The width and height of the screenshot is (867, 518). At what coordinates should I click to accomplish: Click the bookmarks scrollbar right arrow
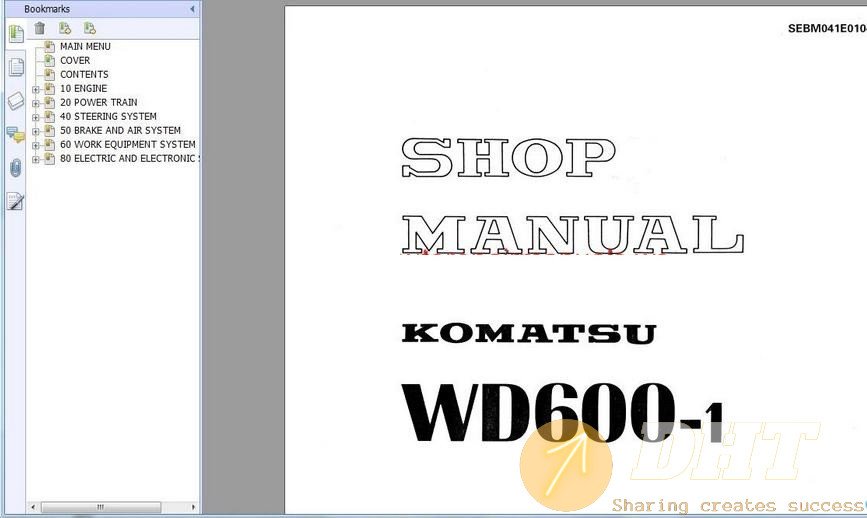pyautogui.click(x=193, y=507)
